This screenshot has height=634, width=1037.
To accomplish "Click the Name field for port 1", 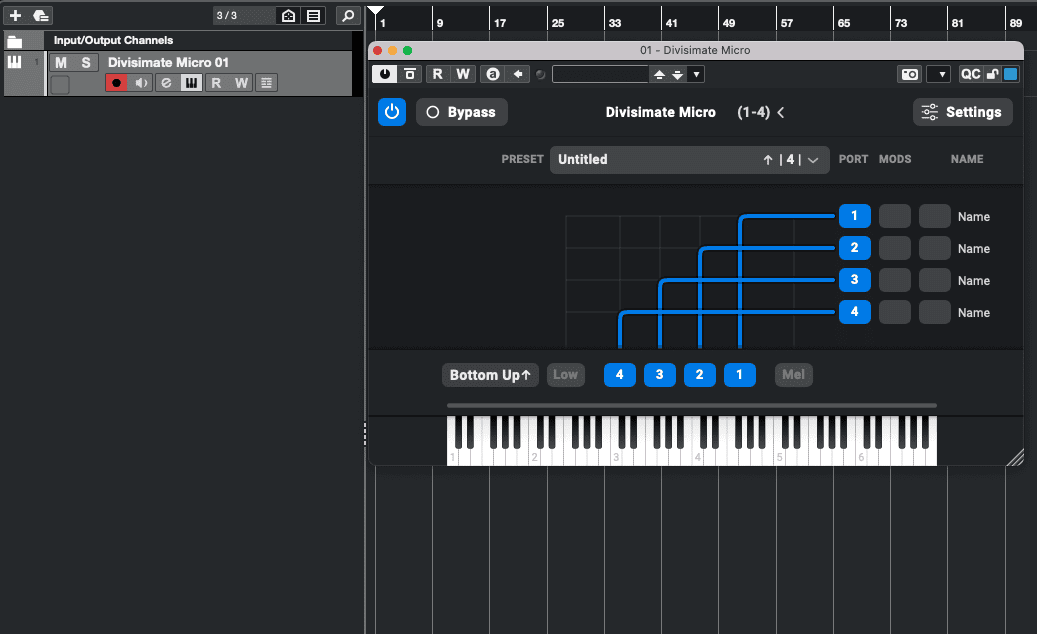I will (974, 217).
